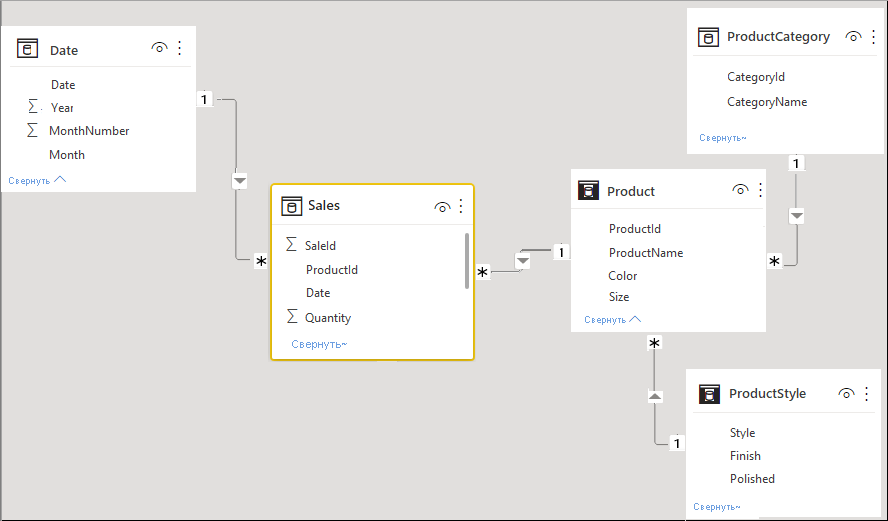Collapse the ProductCategory table with Свернуть
The width and height of the screenshot is (888, 521).
723,138
